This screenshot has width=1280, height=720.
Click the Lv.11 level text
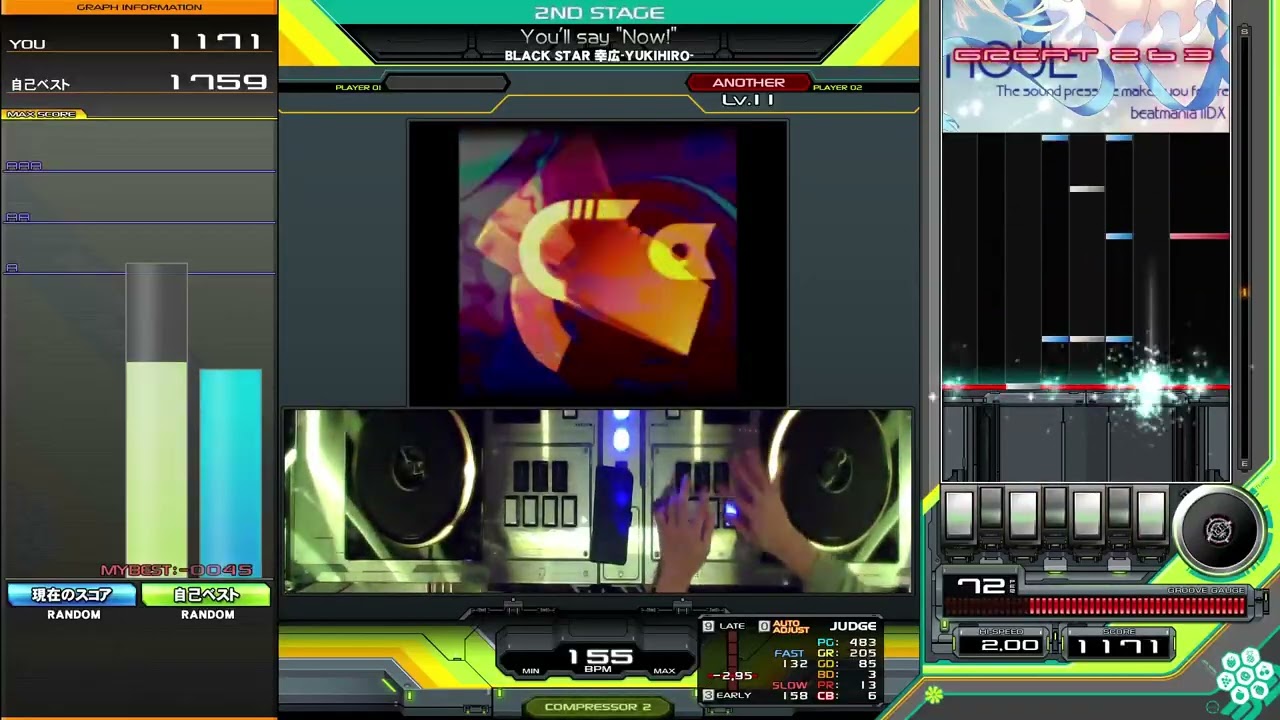(748, 100)
